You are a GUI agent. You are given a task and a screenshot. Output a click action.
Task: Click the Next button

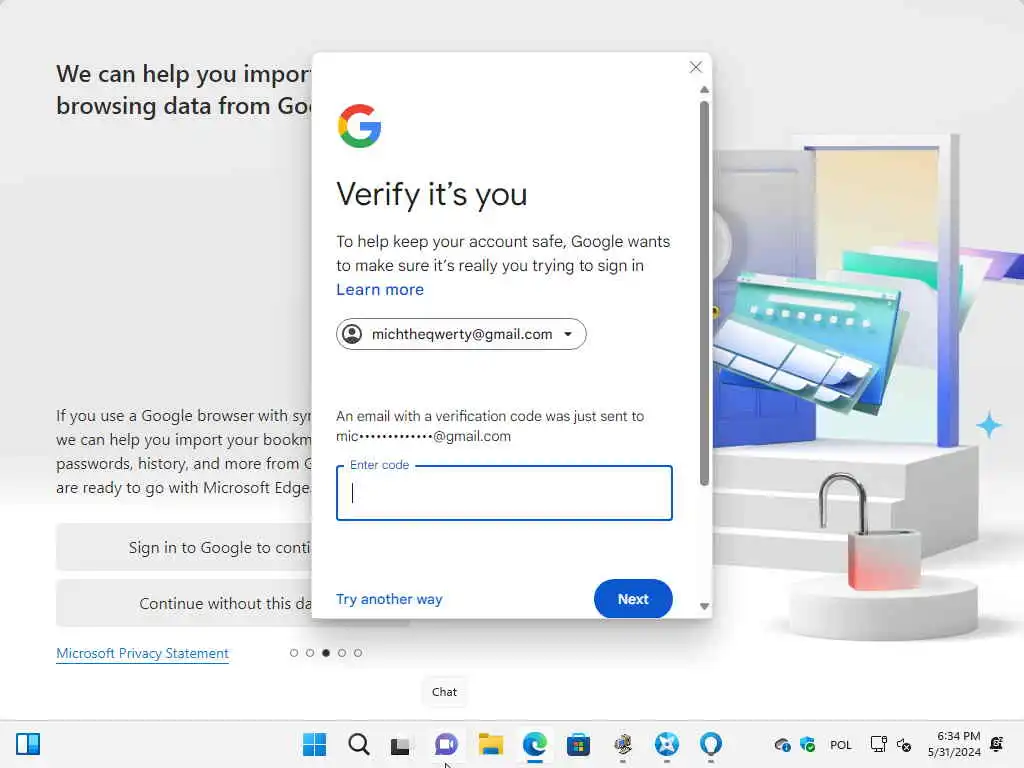click(x=633, y=599)
